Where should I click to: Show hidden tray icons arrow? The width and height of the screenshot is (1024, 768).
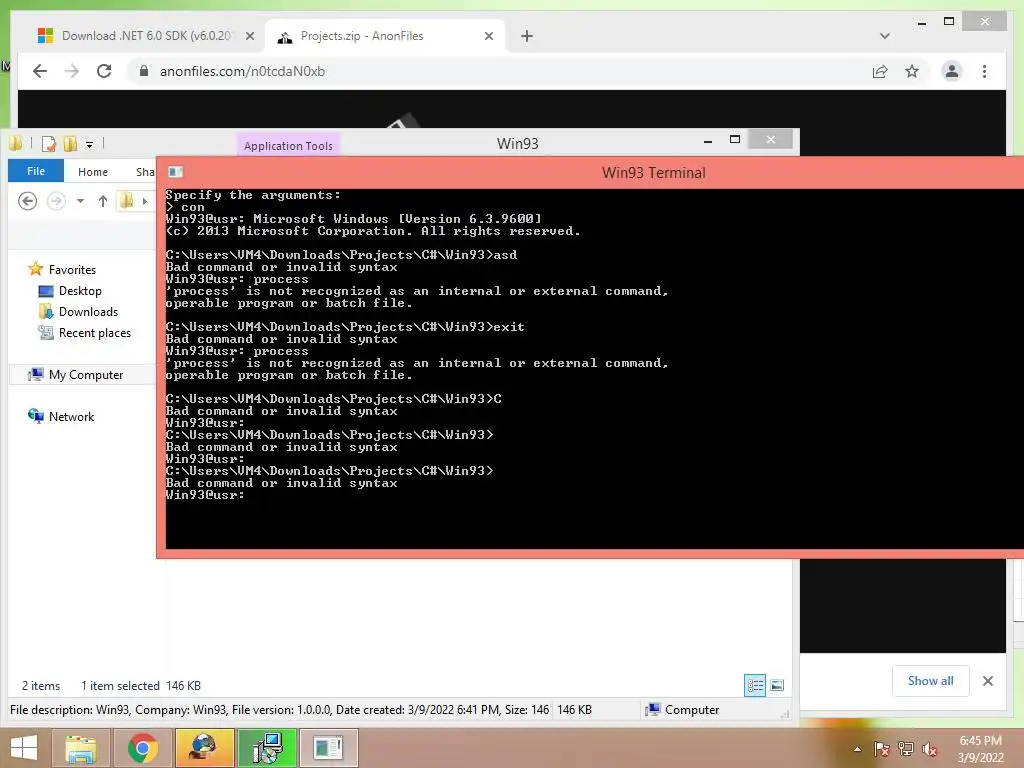tap(857, 749)
